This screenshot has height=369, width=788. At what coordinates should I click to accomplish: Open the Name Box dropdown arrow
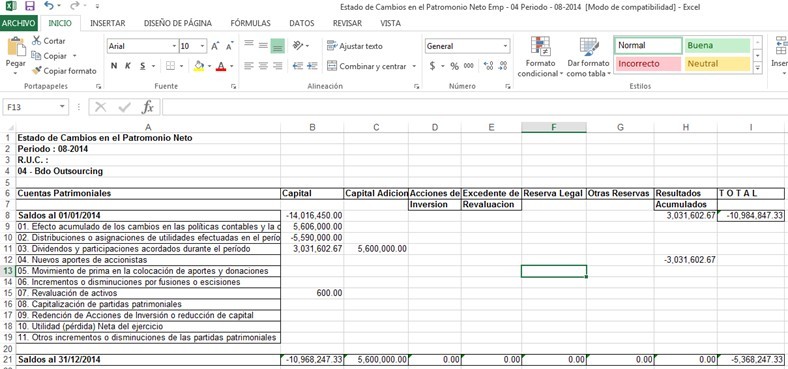[x=62, y=107]
